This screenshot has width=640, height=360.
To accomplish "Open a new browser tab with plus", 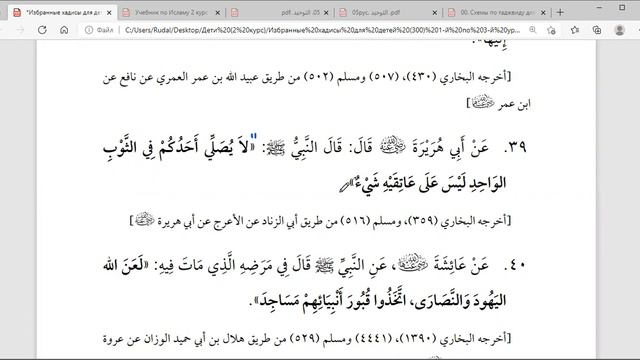I will [560, 13].
